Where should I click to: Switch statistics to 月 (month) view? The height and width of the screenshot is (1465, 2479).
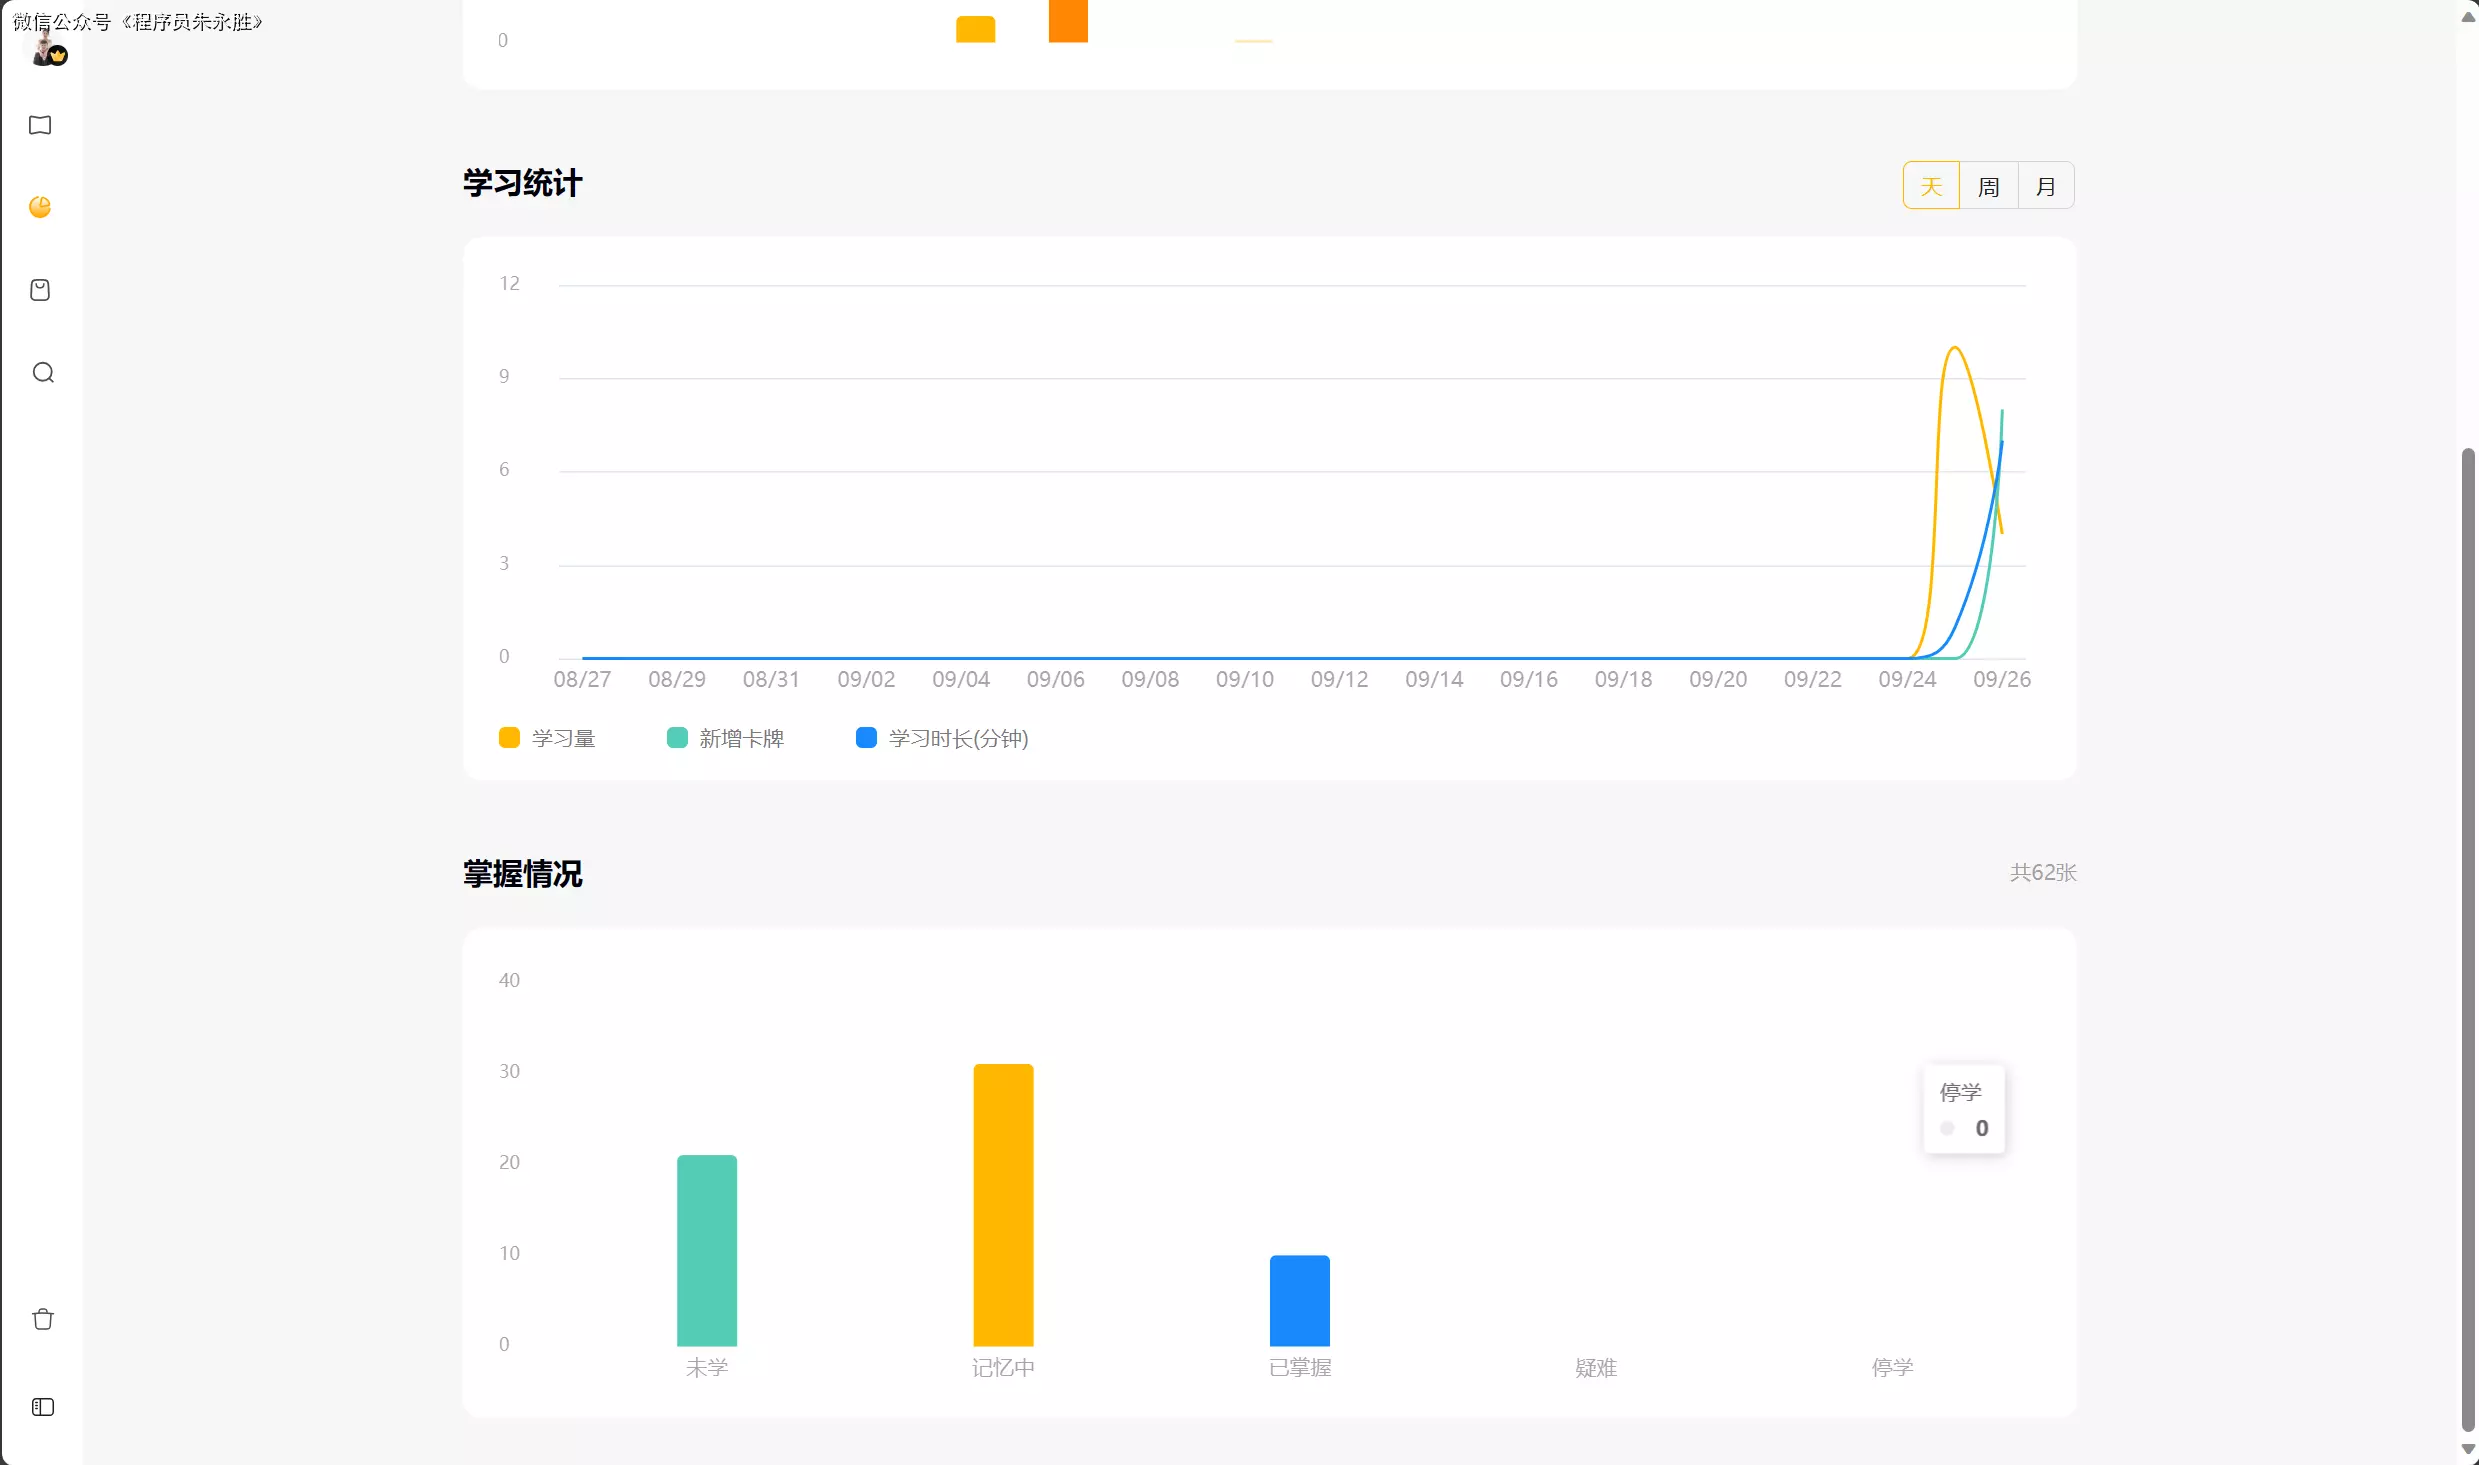(2045, 186)
